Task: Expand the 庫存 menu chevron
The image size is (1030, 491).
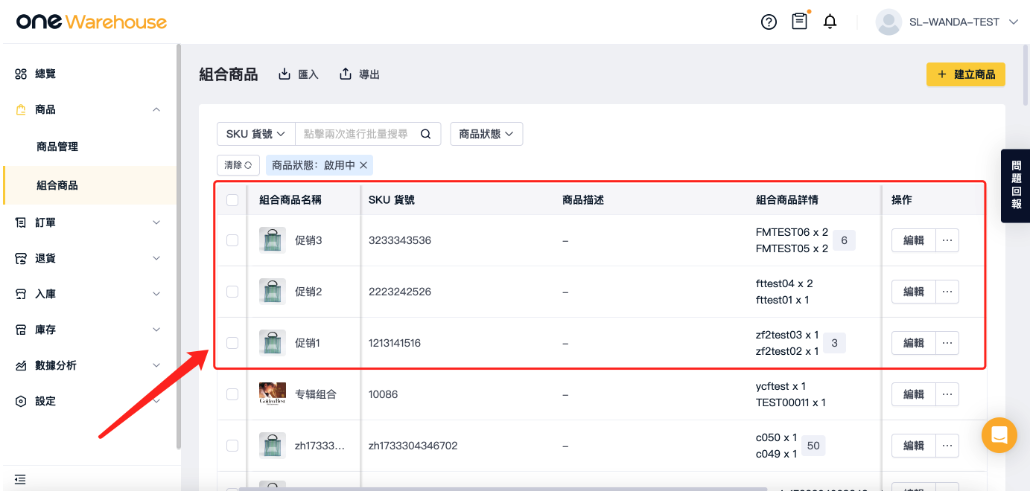Action: (156, 329)
